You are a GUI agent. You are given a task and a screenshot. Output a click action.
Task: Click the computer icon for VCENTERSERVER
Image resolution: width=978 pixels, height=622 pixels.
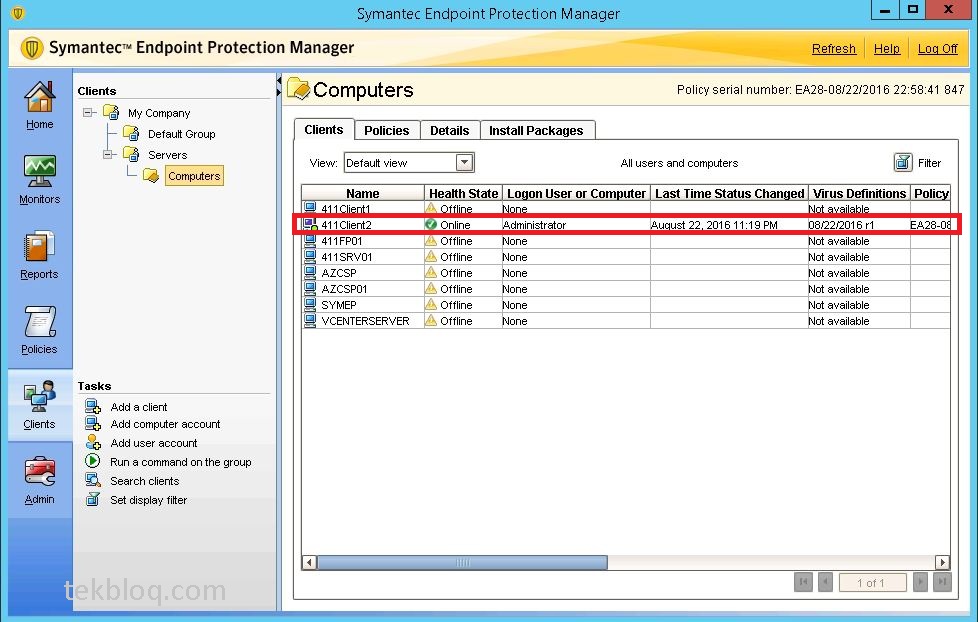click(310, 321)
